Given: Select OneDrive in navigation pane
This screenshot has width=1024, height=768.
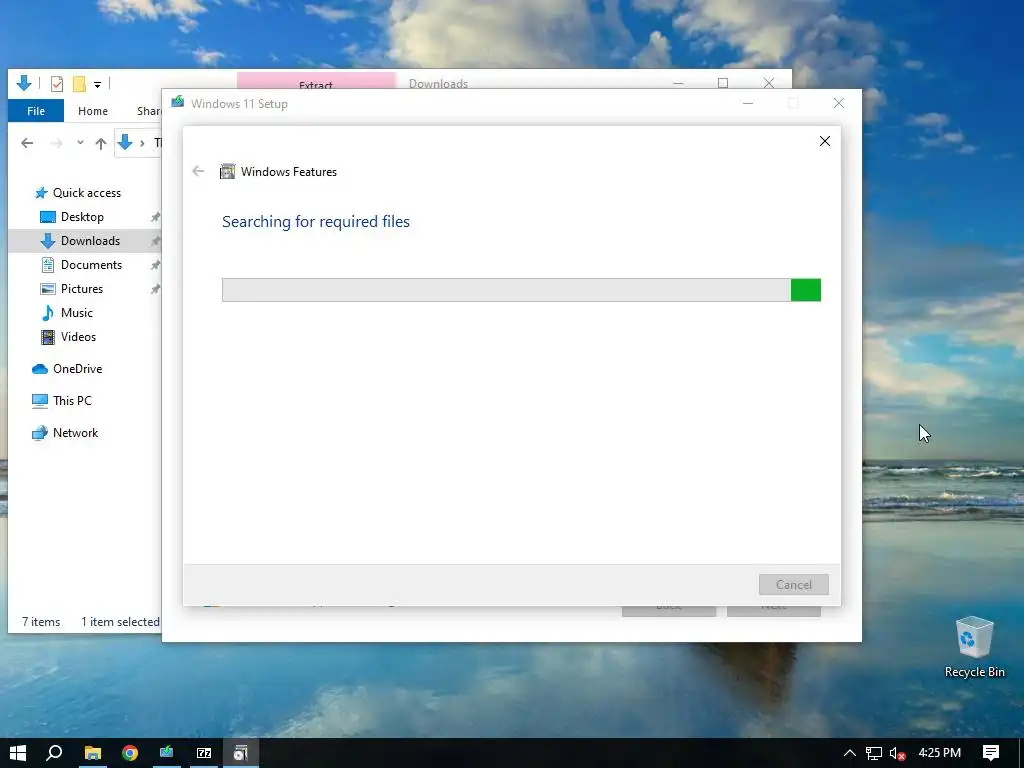Looking at the screenshot, I should coord(77,369).
